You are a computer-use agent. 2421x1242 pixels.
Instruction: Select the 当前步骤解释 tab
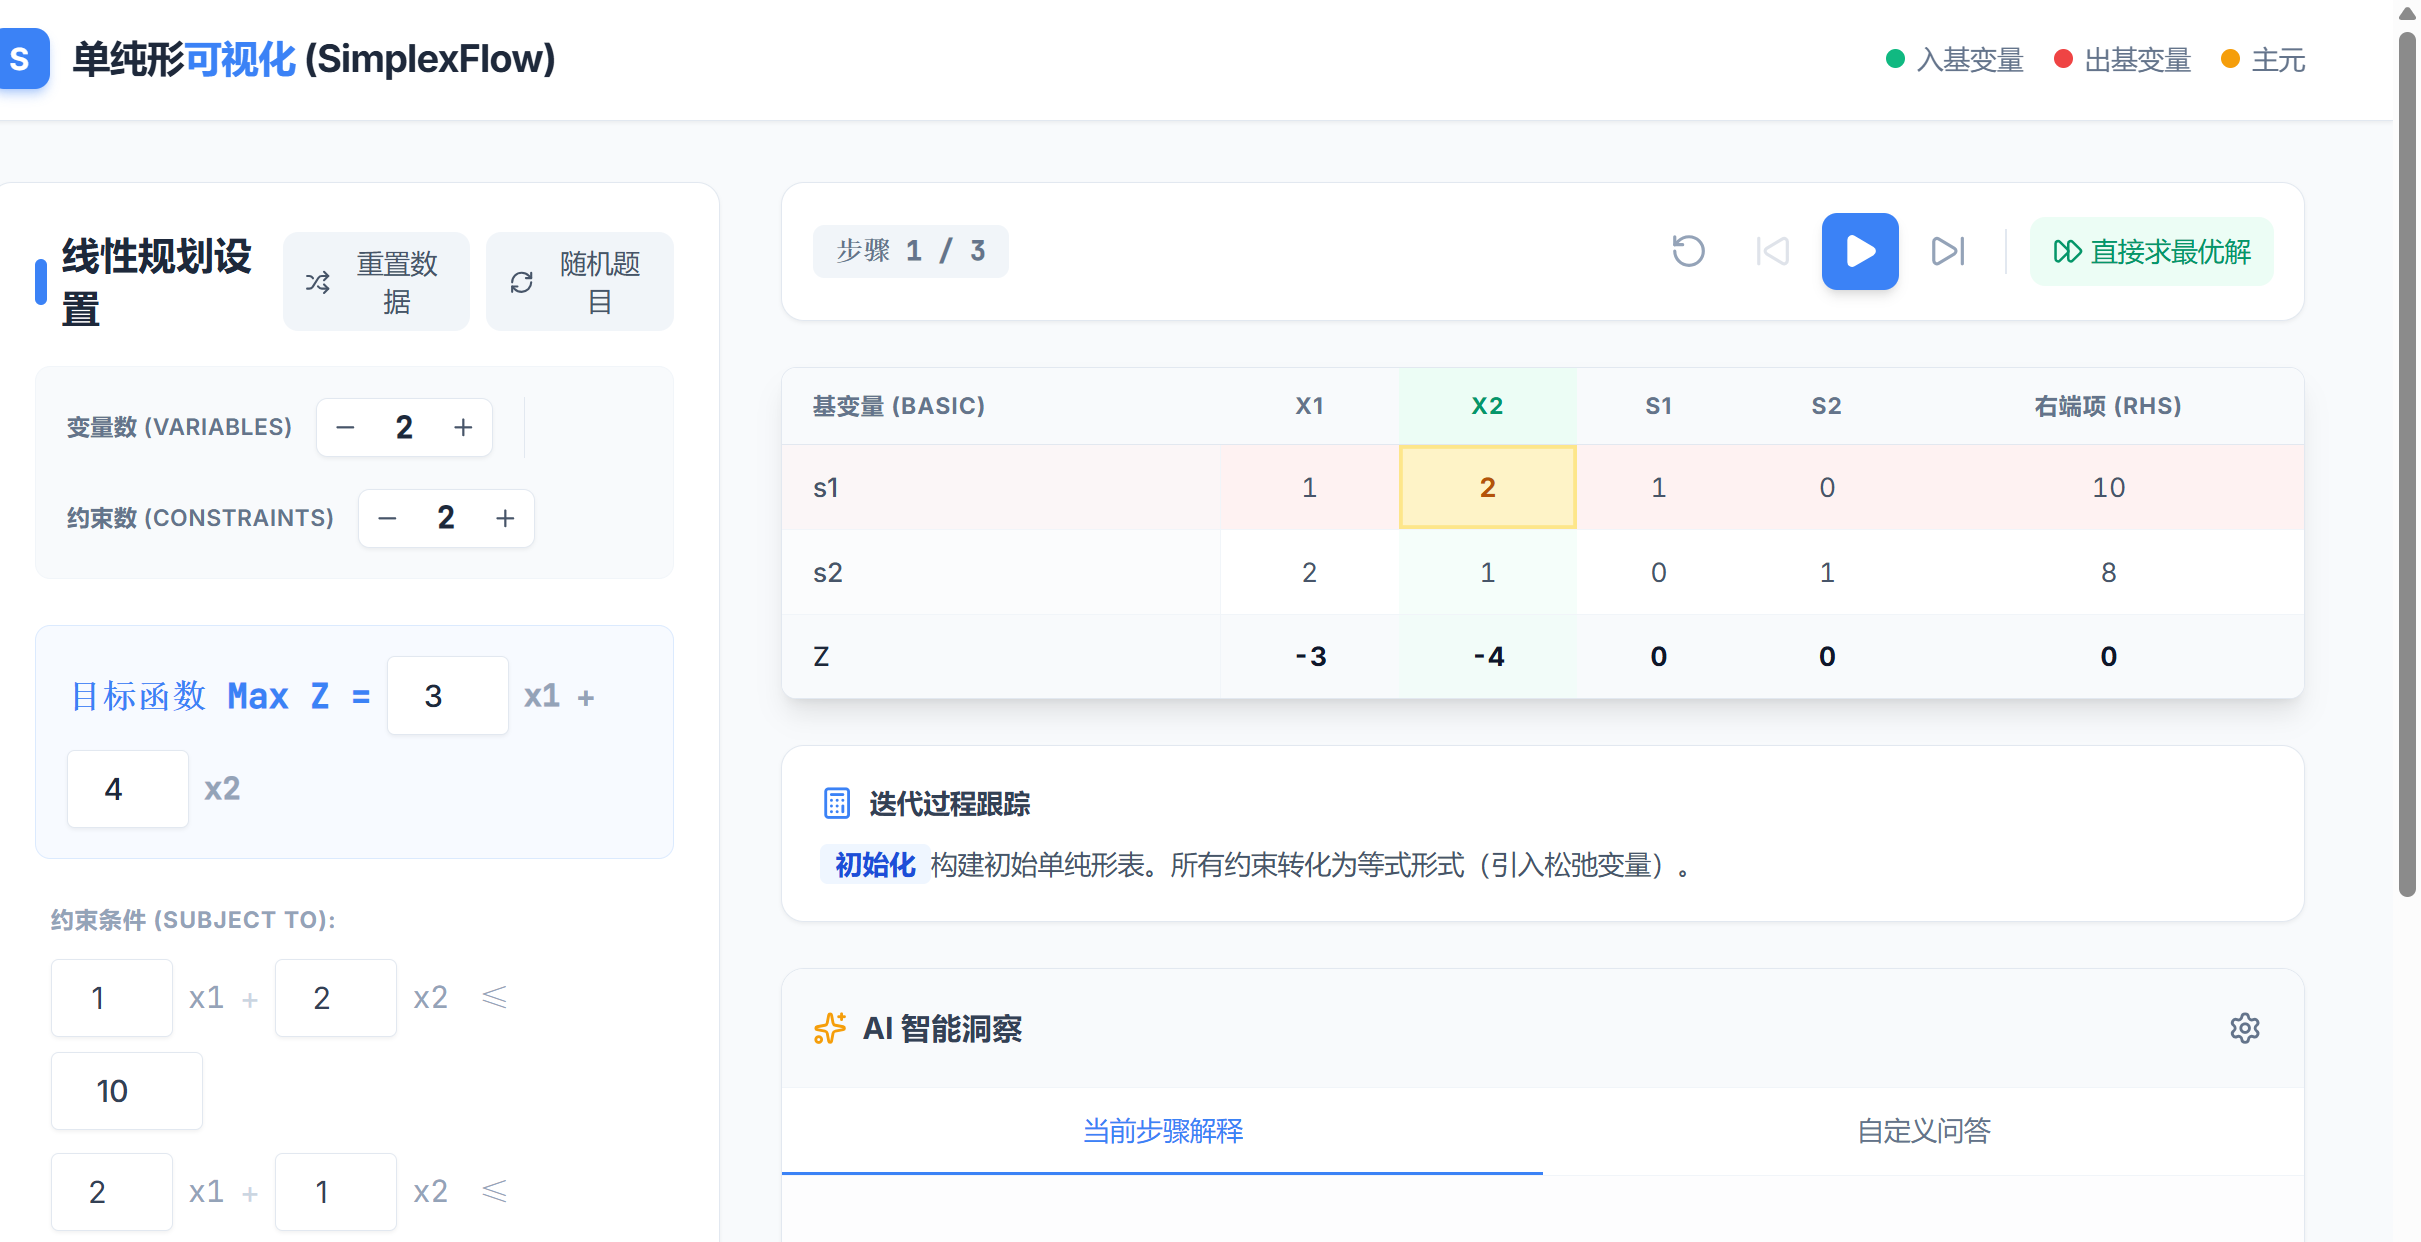point(1162,1131)
